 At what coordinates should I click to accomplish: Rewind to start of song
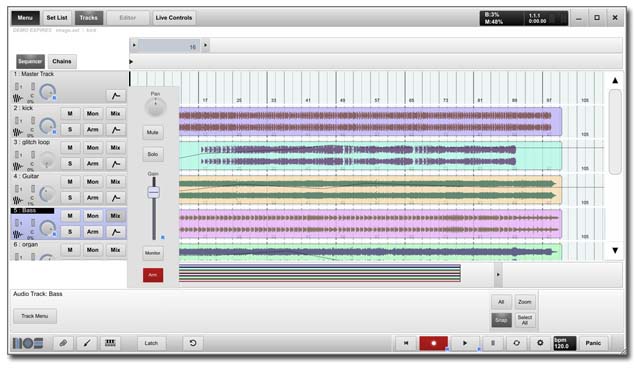406,343
